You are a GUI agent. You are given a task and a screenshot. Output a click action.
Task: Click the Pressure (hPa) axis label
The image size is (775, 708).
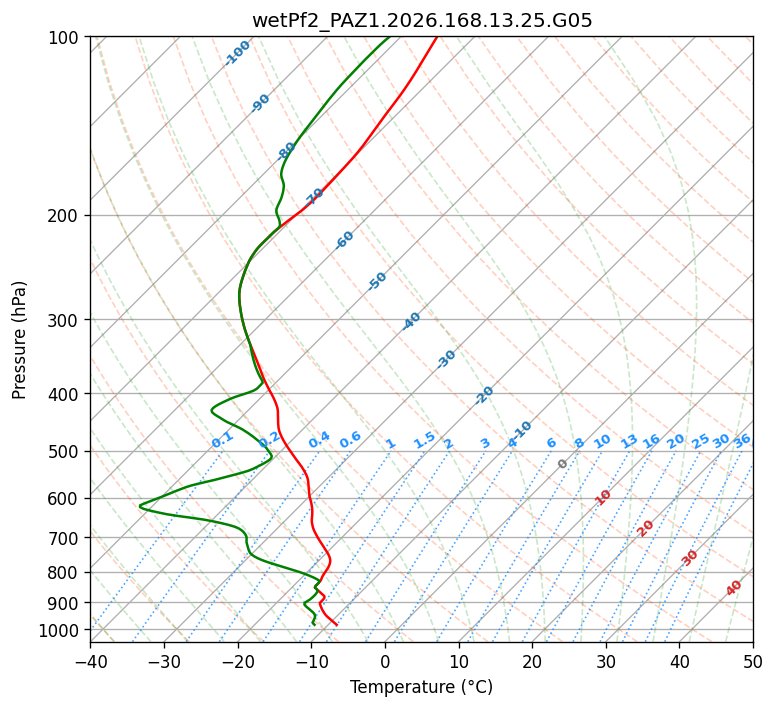(19, 340)
